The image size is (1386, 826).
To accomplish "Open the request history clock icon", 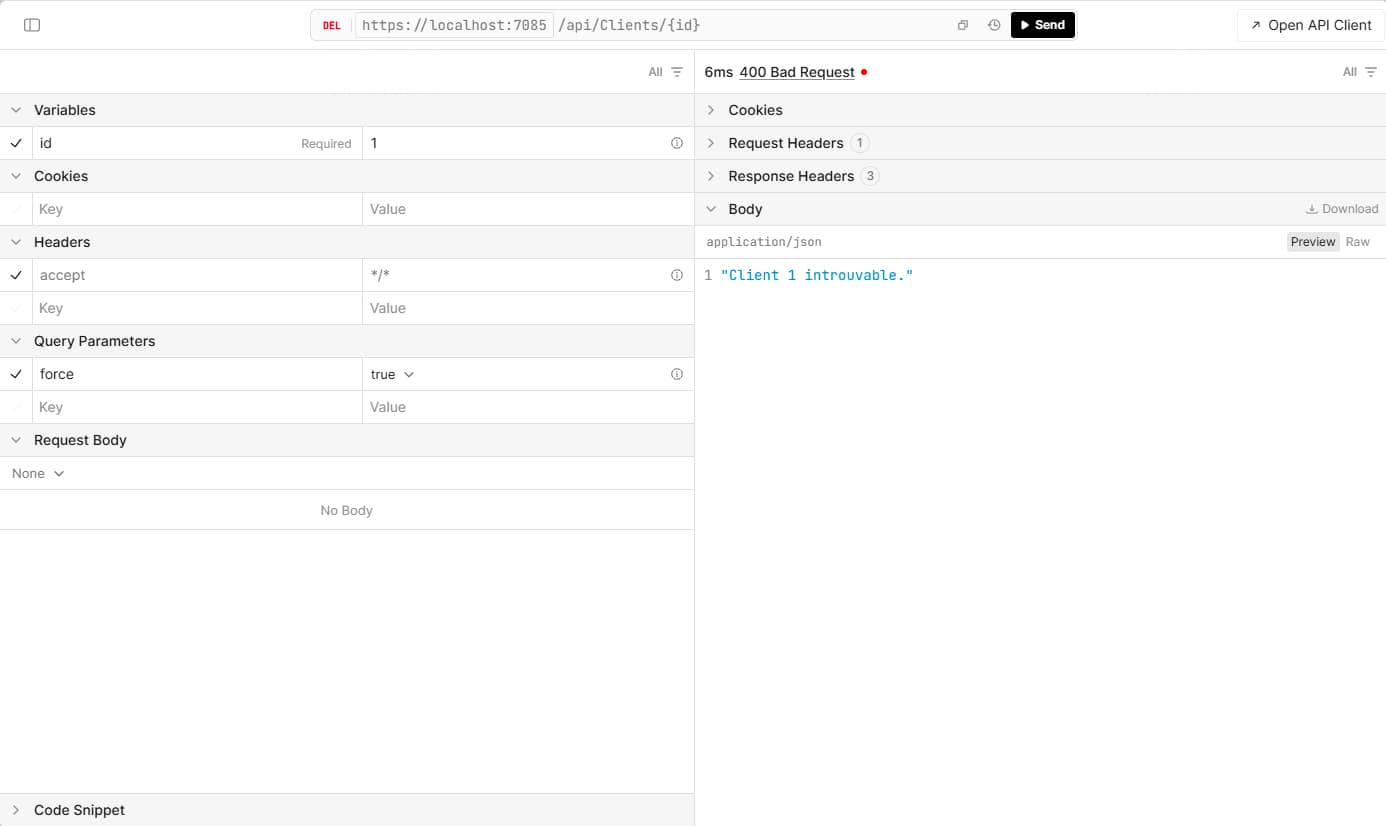I will 994,25.
